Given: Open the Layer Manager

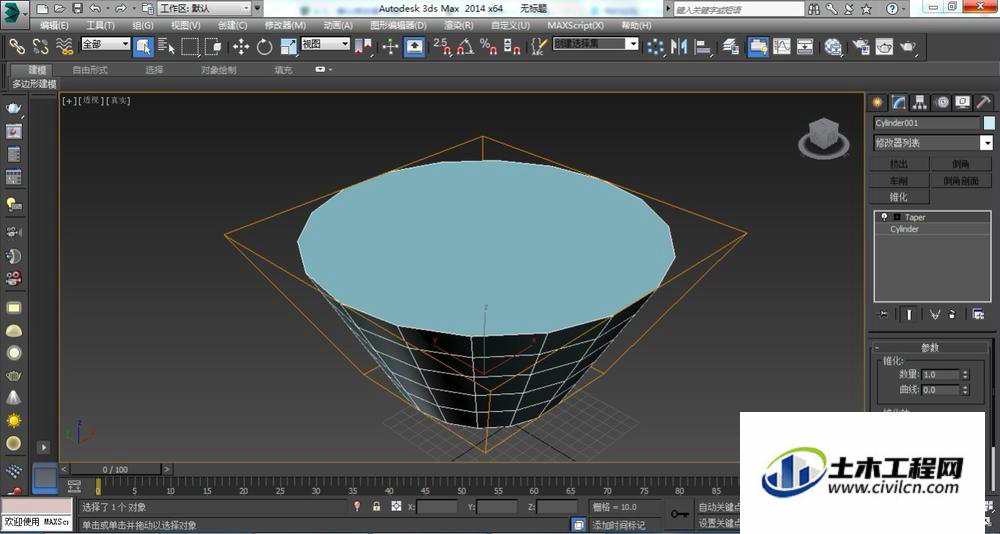Looking at the screenshot, I should point(731,46).
